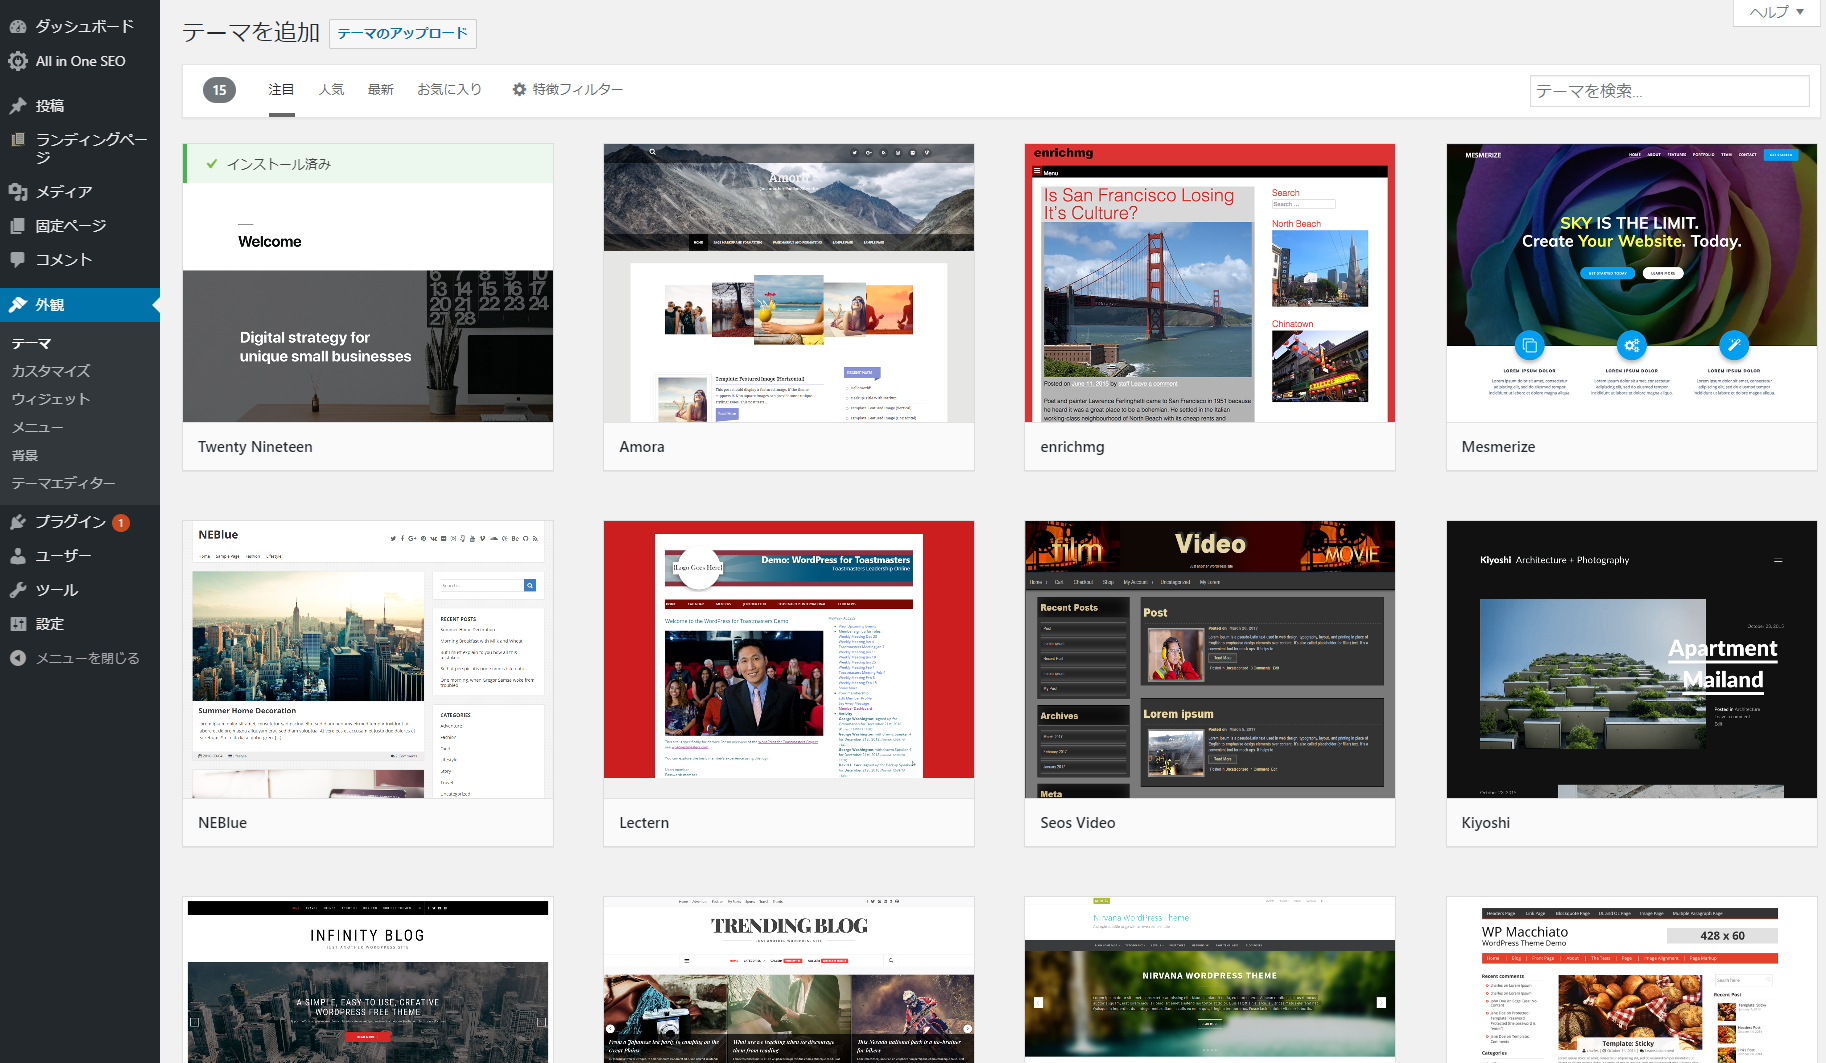Select the Latest (最新) themes tab
Image resolution: width=1826 pixels, height=1063 pixels.
click(380, 89)
